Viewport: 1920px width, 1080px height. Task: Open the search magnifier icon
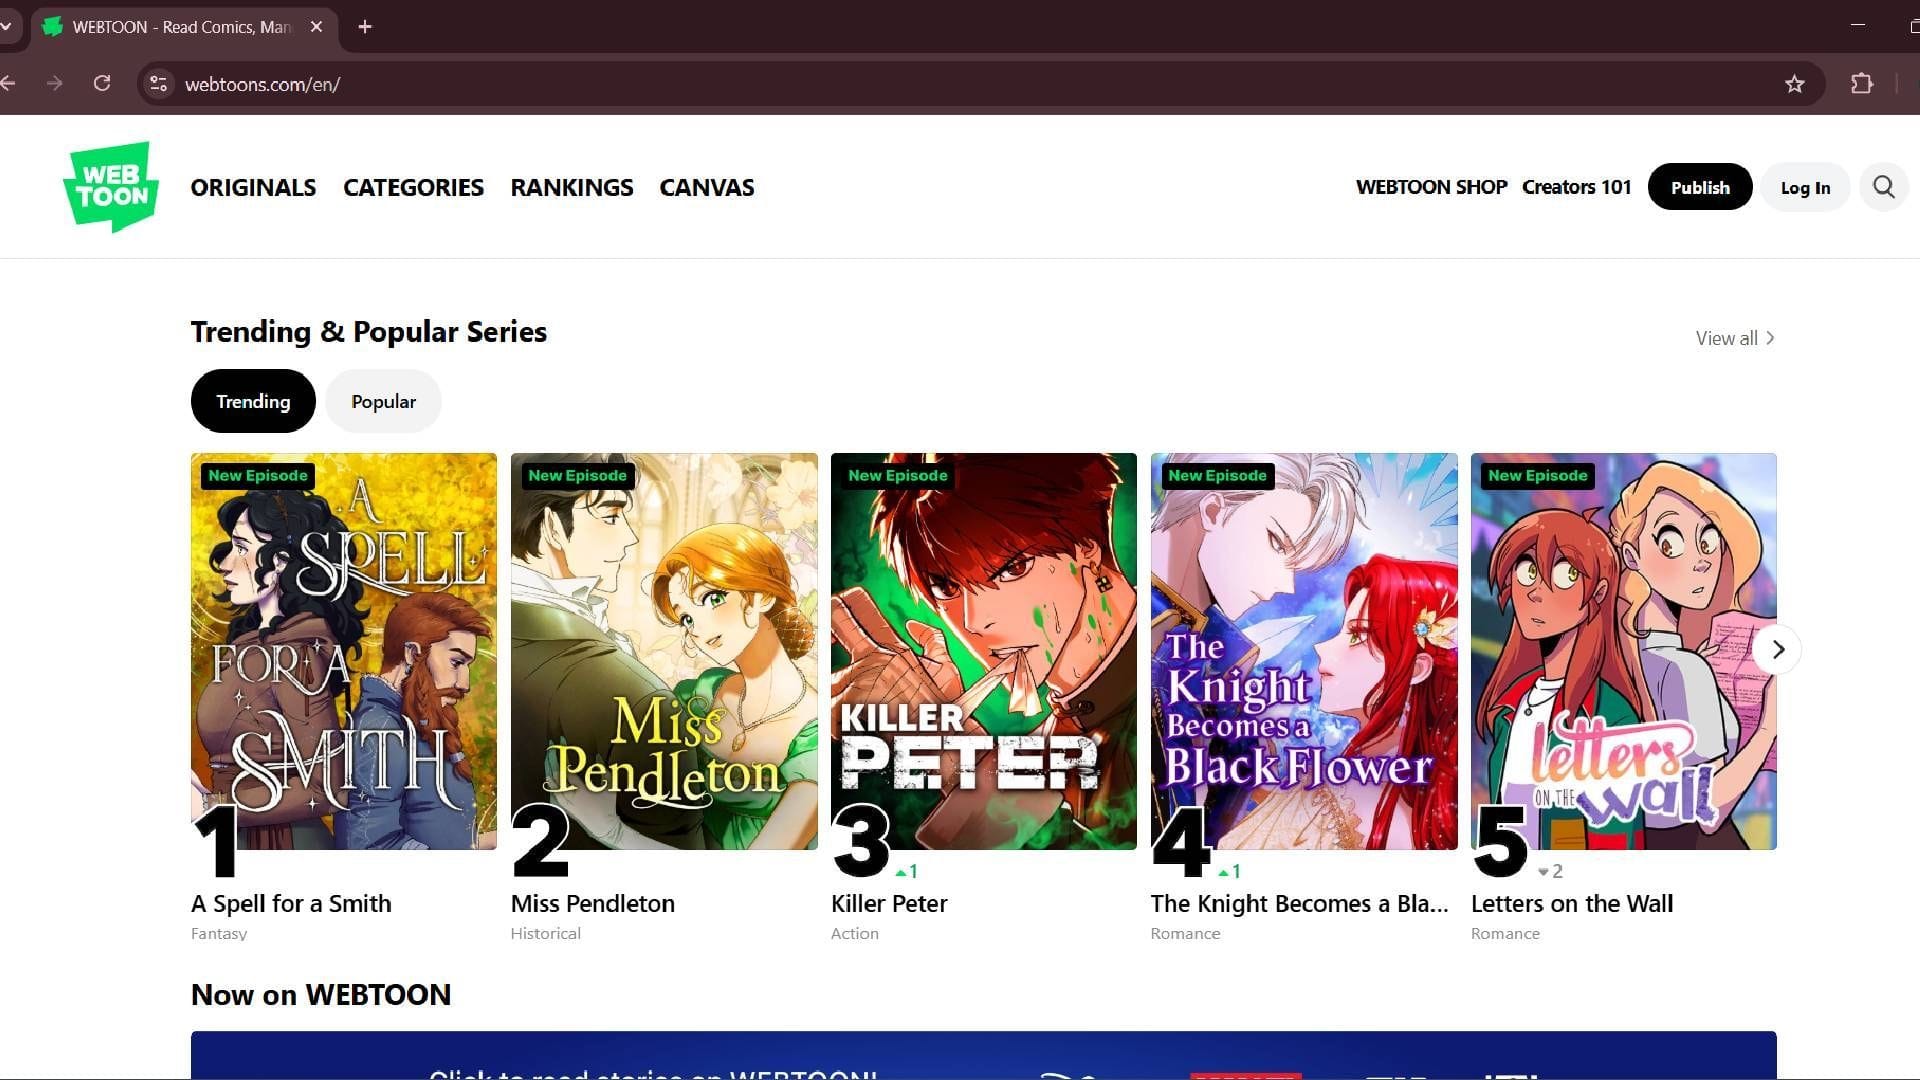pos(1883,187)
